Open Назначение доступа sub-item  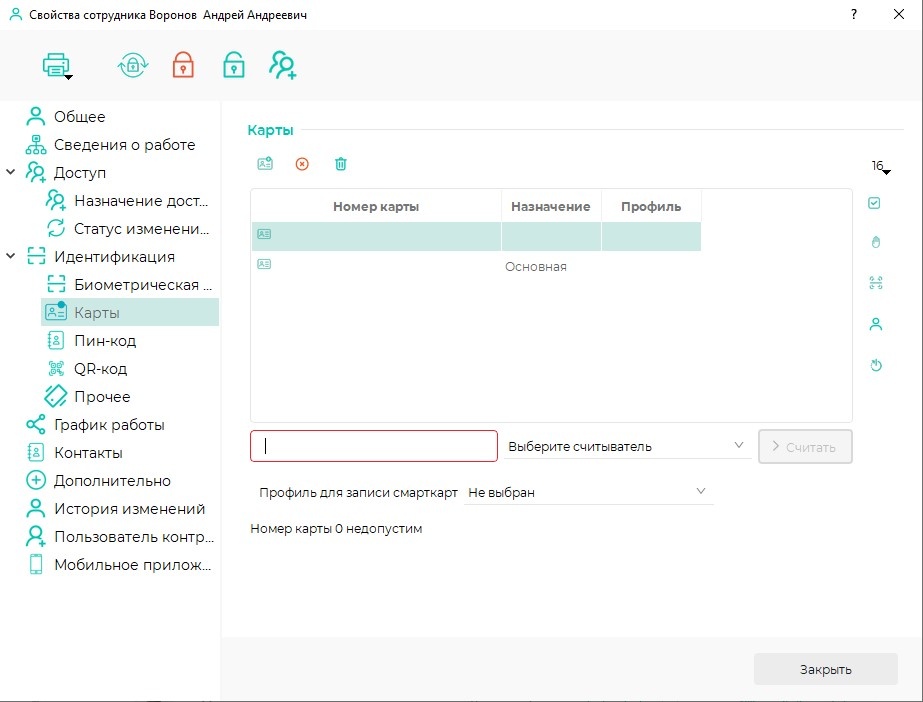pos(141,201)
